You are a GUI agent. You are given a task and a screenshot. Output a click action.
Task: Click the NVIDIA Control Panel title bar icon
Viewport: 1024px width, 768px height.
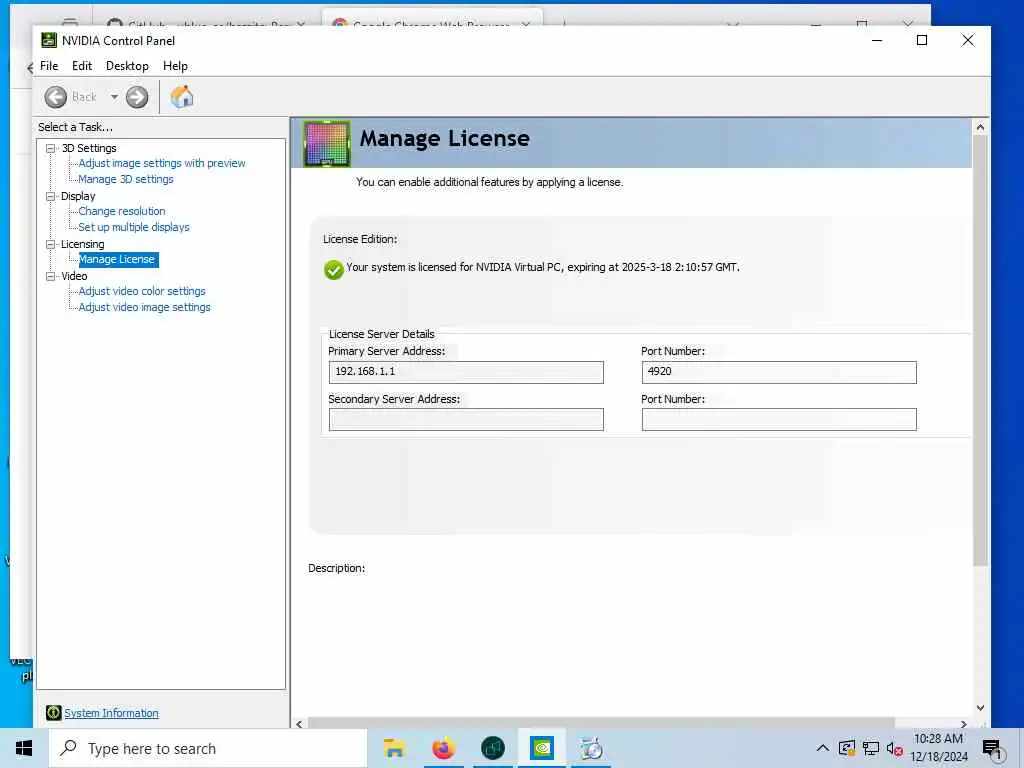pos(49,40)
